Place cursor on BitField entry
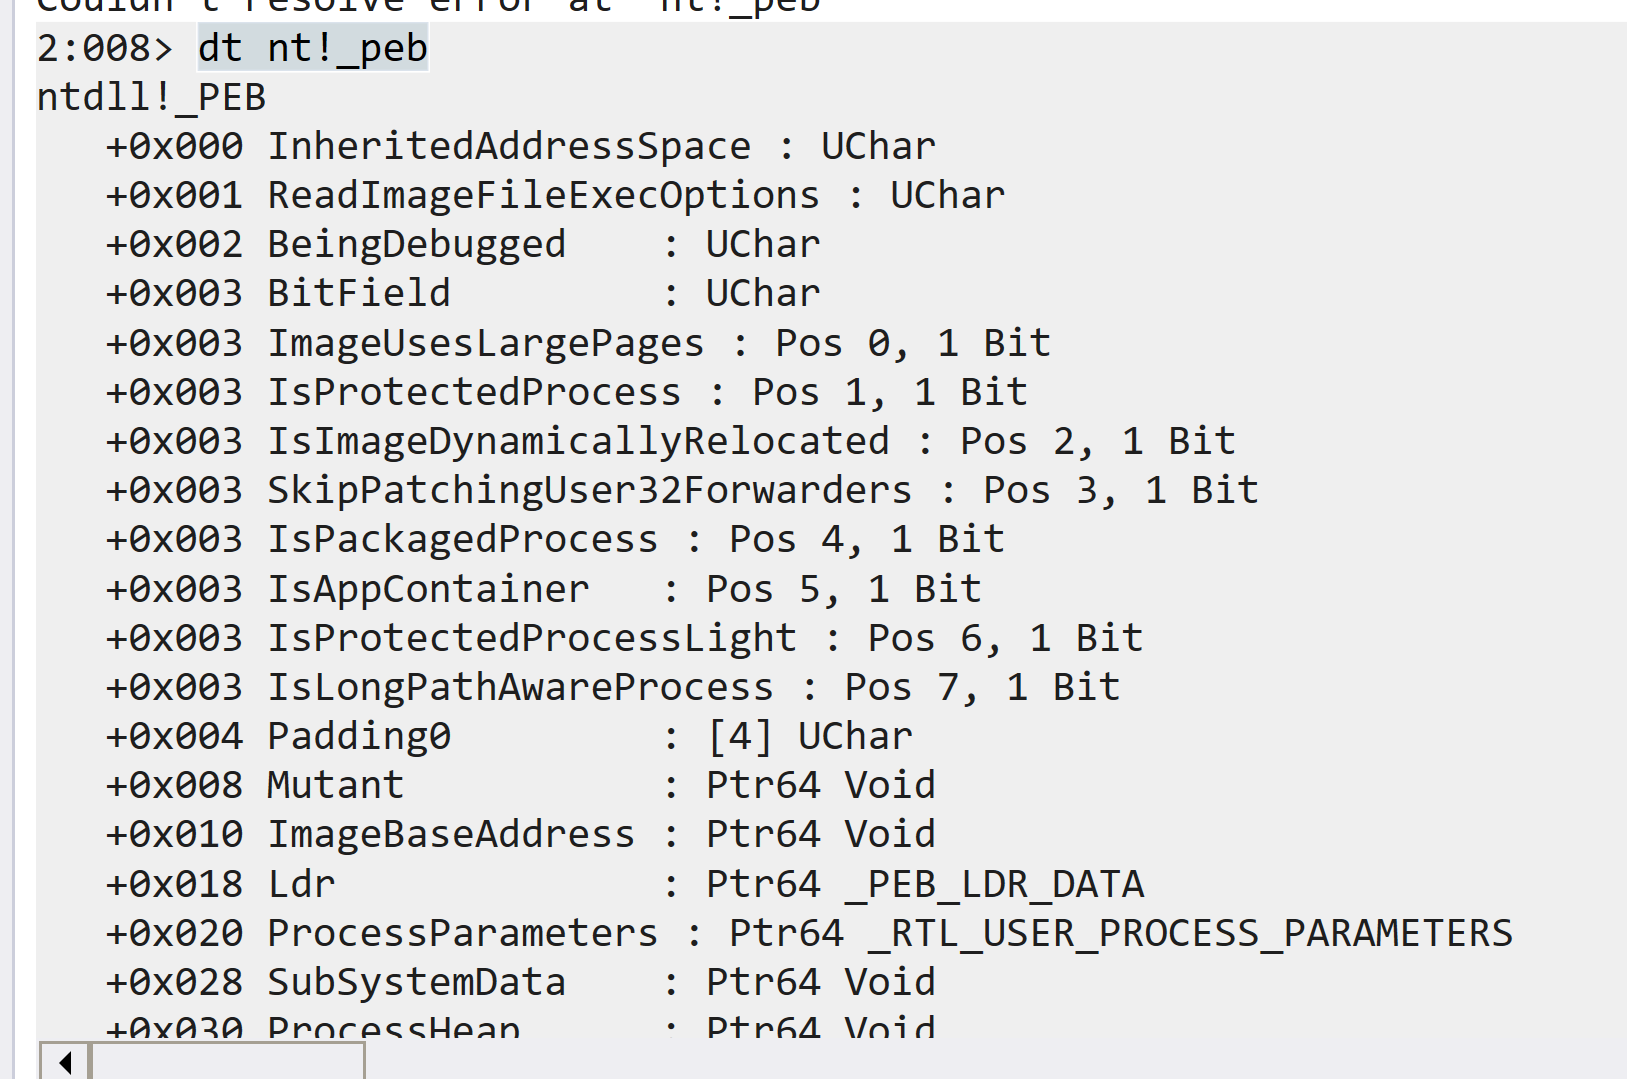 click(359, 293)
